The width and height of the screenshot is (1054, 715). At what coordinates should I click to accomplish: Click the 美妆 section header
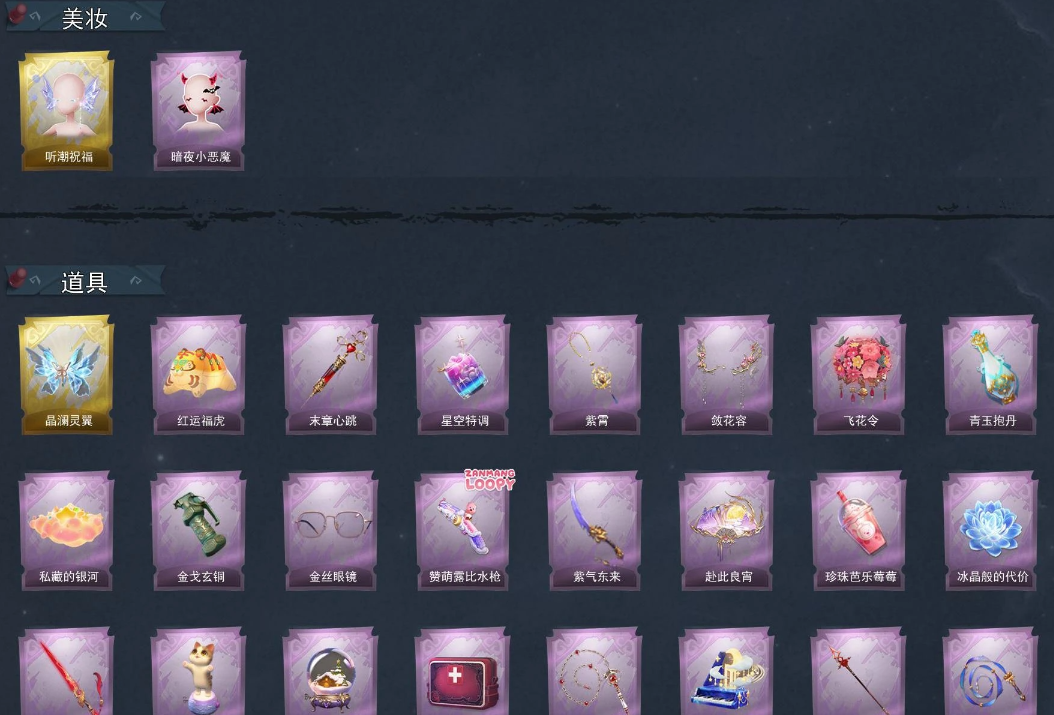click(x=85, y=17)
